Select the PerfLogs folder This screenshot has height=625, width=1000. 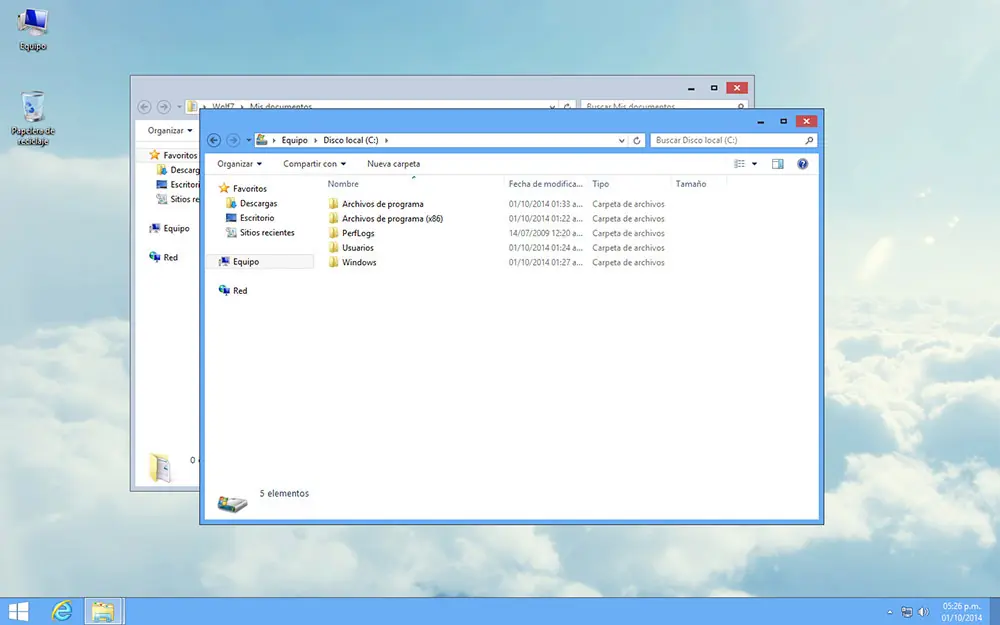click(351, 233)
